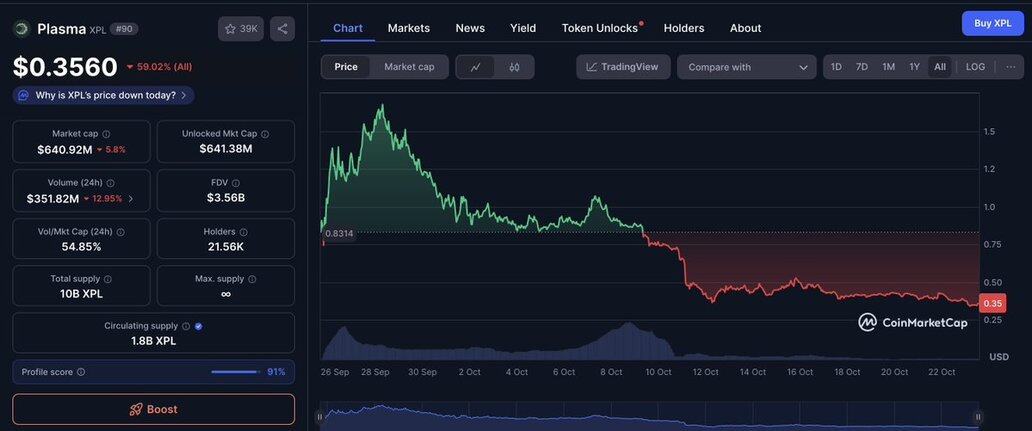Click the Market cap info icon
This screenshot has height=431, width=1032.
coord(107,134)
